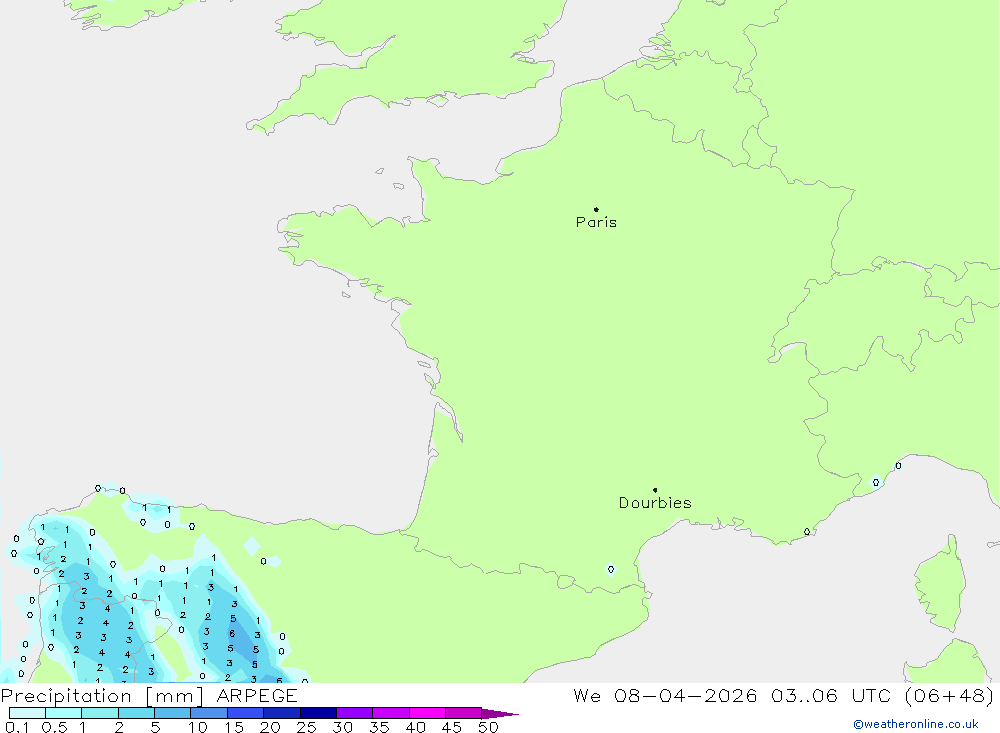The image size is (1000, 733).
Task: Click the Dourbies location label
Action: (655, 503)
